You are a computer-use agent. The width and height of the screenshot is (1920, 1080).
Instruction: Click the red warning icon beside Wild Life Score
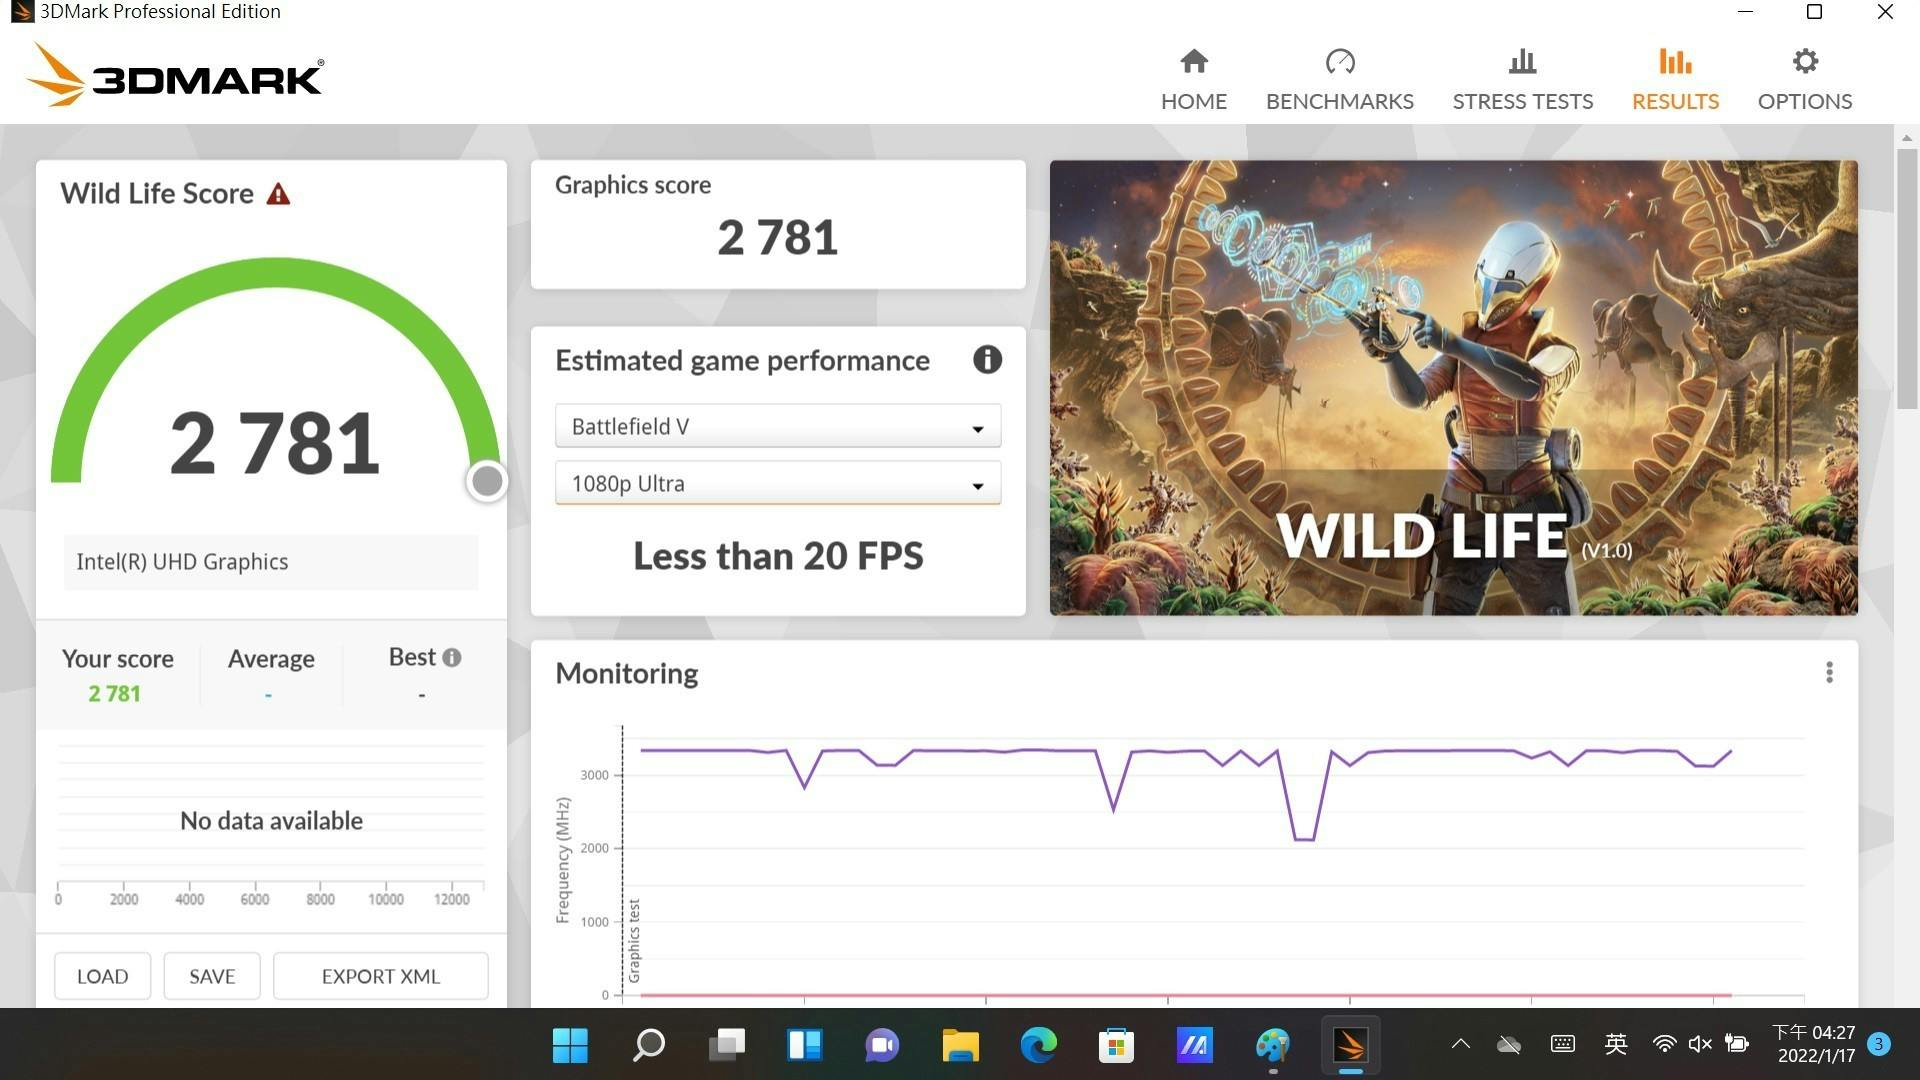point(278,194)
